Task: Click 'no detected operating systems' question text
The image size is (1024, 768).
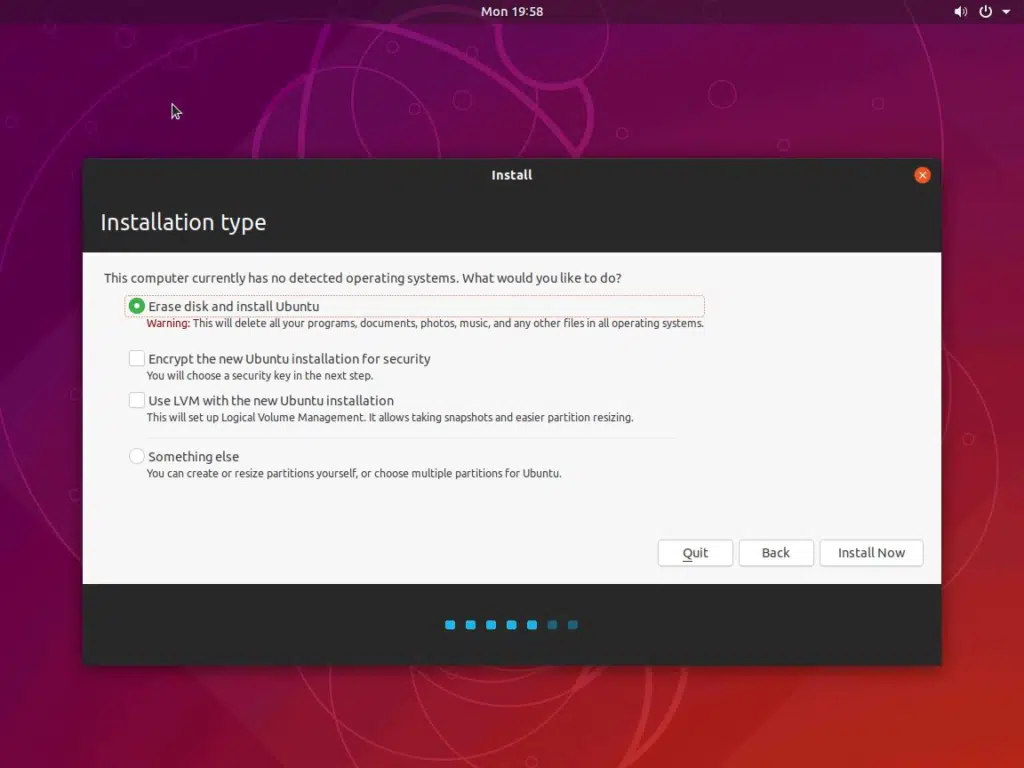Action: (362, 278)
